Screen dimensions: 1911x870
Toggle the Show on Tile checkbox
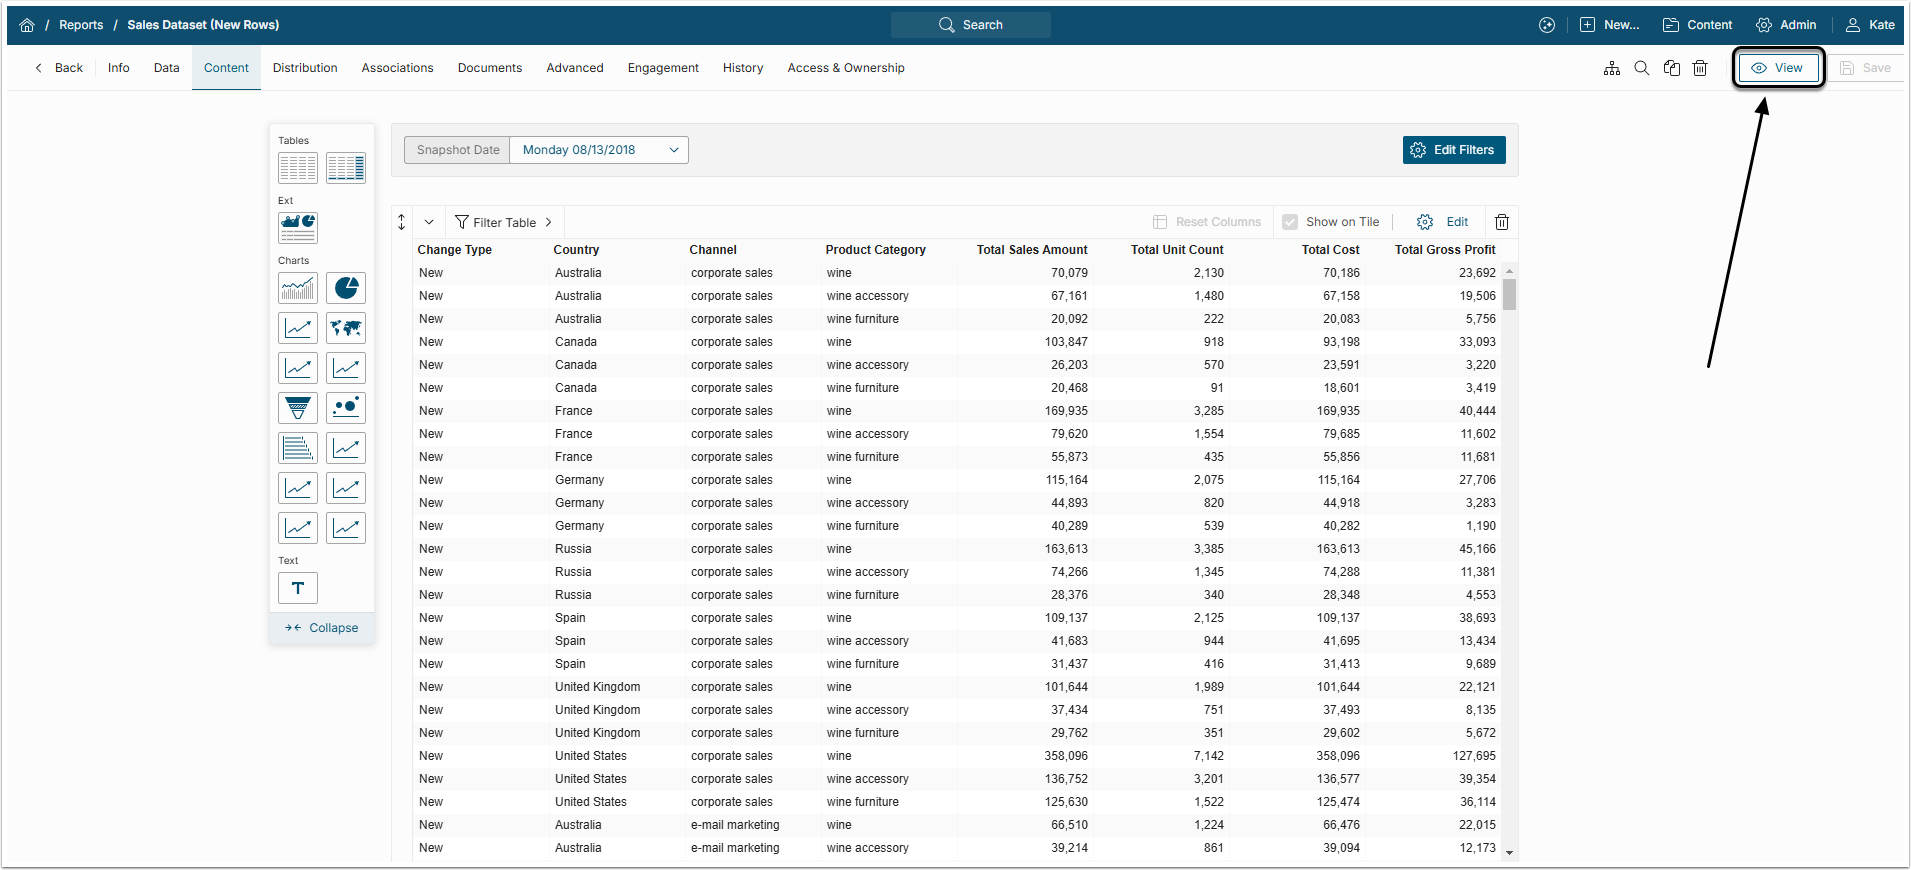tap(1290, 222)
